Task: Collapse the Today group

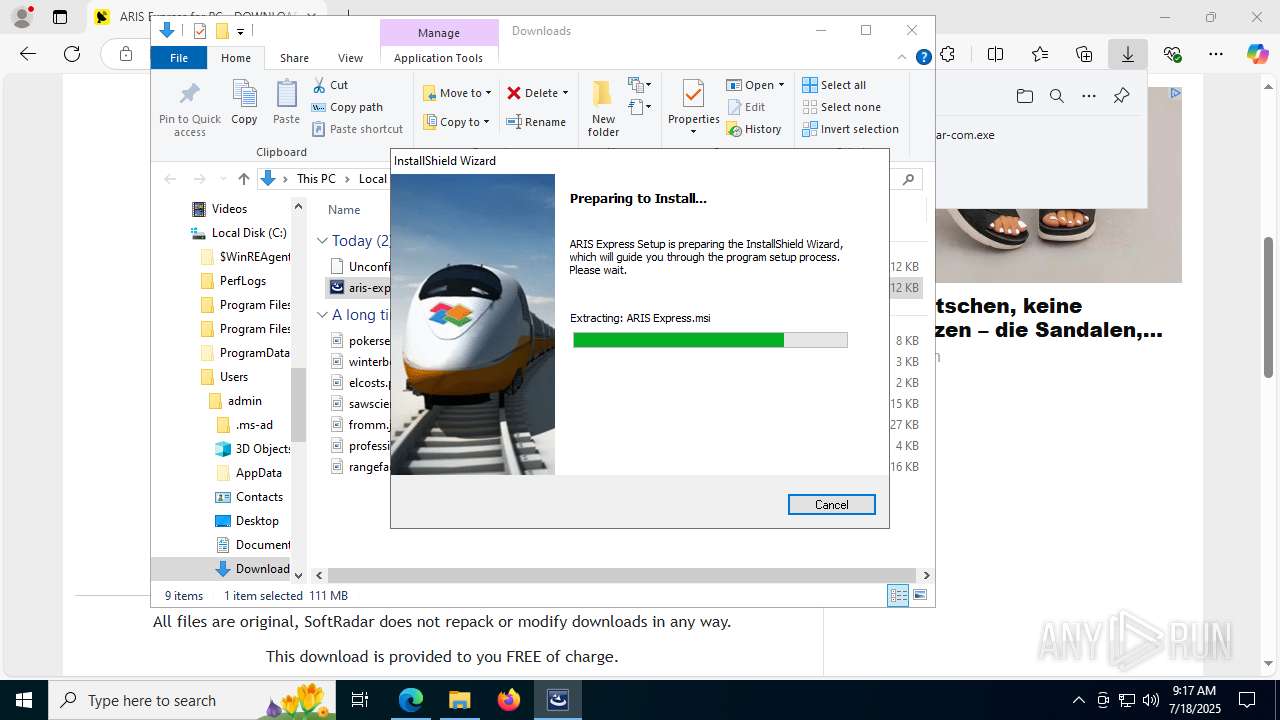Action: 322,241
